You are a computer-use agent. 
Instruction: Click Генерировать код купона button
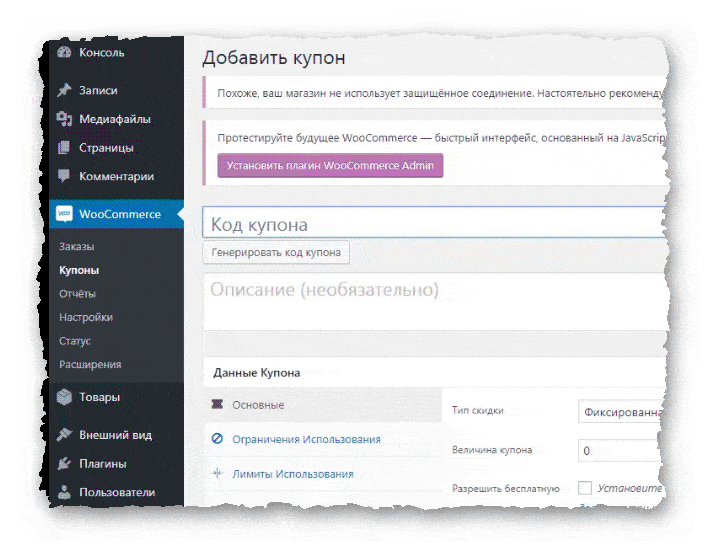(x=276, y=252)
